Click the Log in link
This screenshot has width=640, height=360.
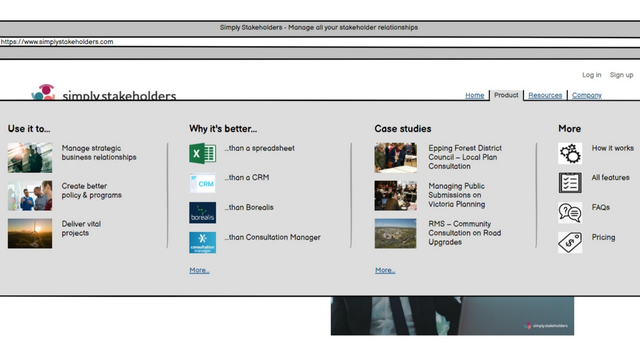click(x=591, y=75)
